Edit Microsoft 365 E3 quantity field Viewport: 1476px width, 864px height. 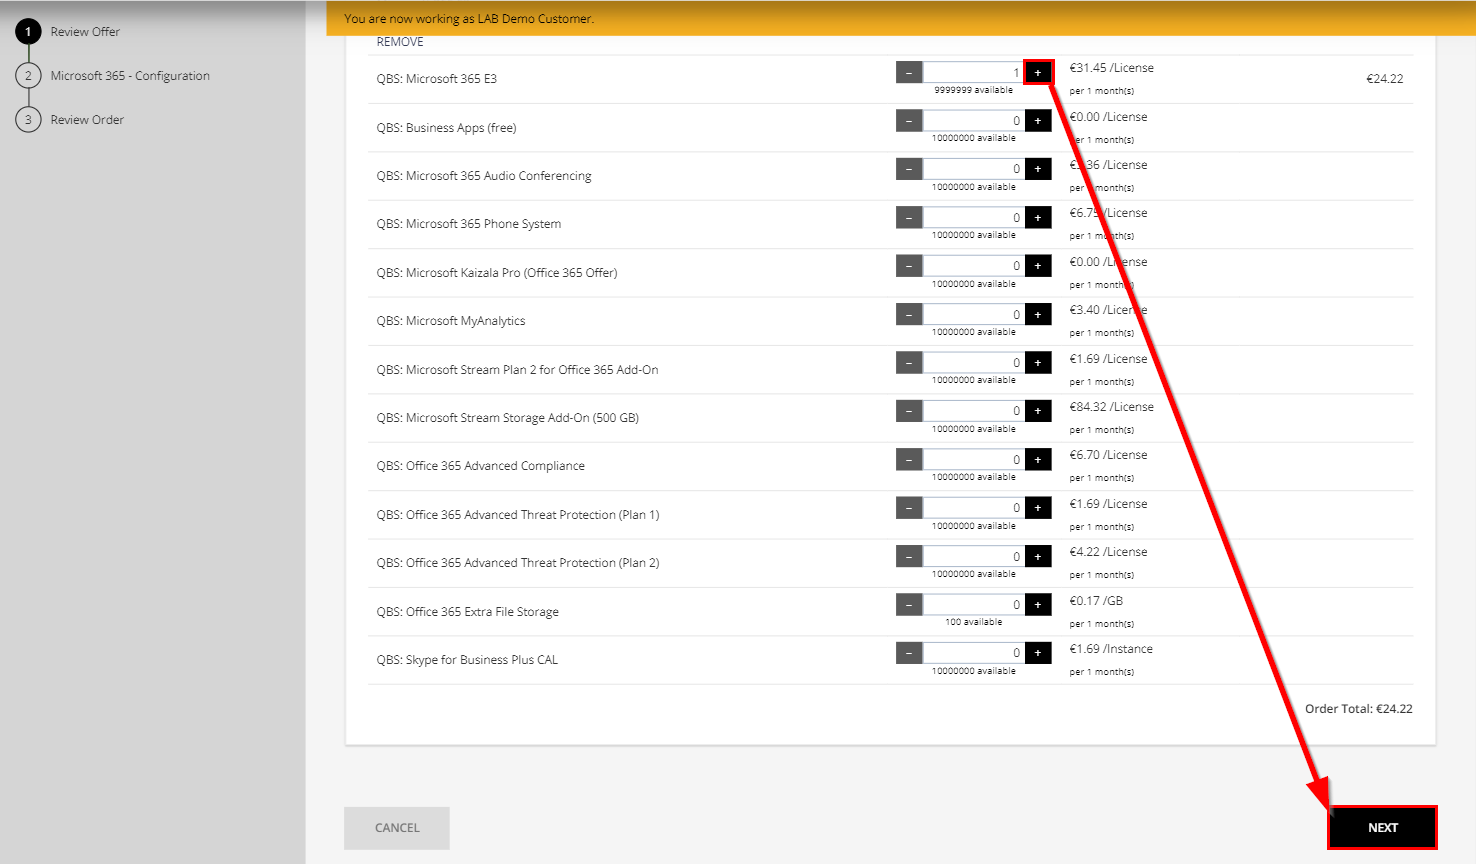tap(974, 72)
